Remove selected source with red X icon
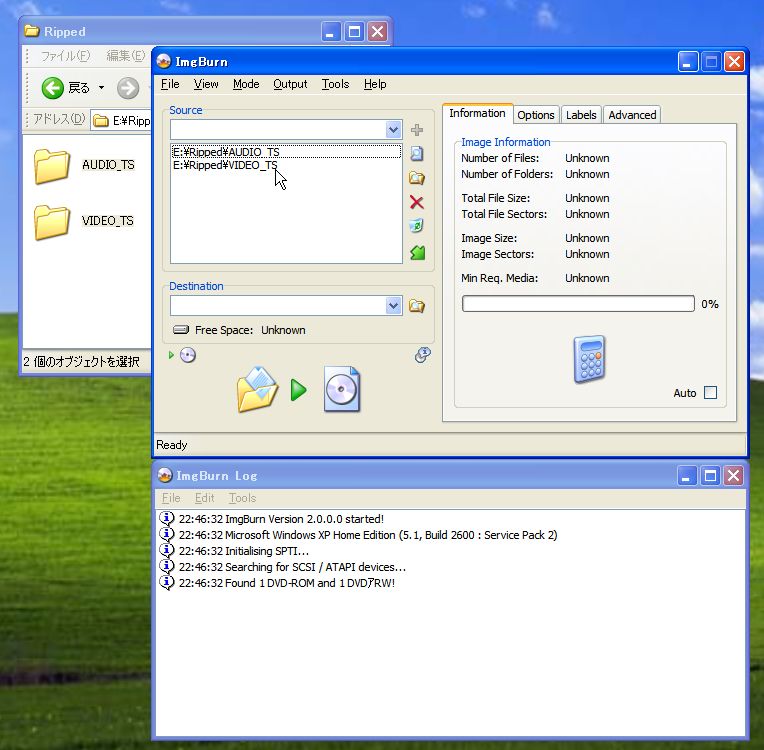The height and width of the screenshot is (750, 764). [417, 202]
